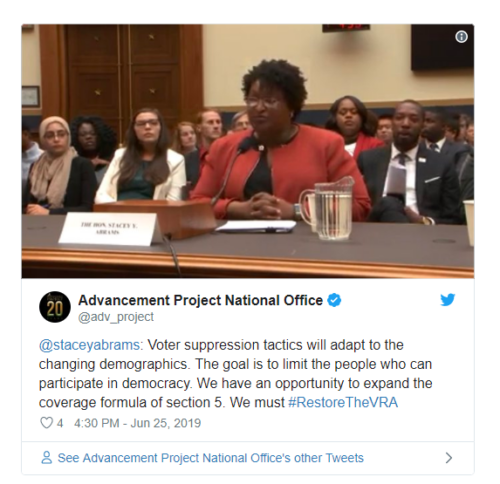Open the Advancement Project National Office profile name
The height and width of the screenshot is (484, 500).
pyautogui.click(x=200, y=300)
